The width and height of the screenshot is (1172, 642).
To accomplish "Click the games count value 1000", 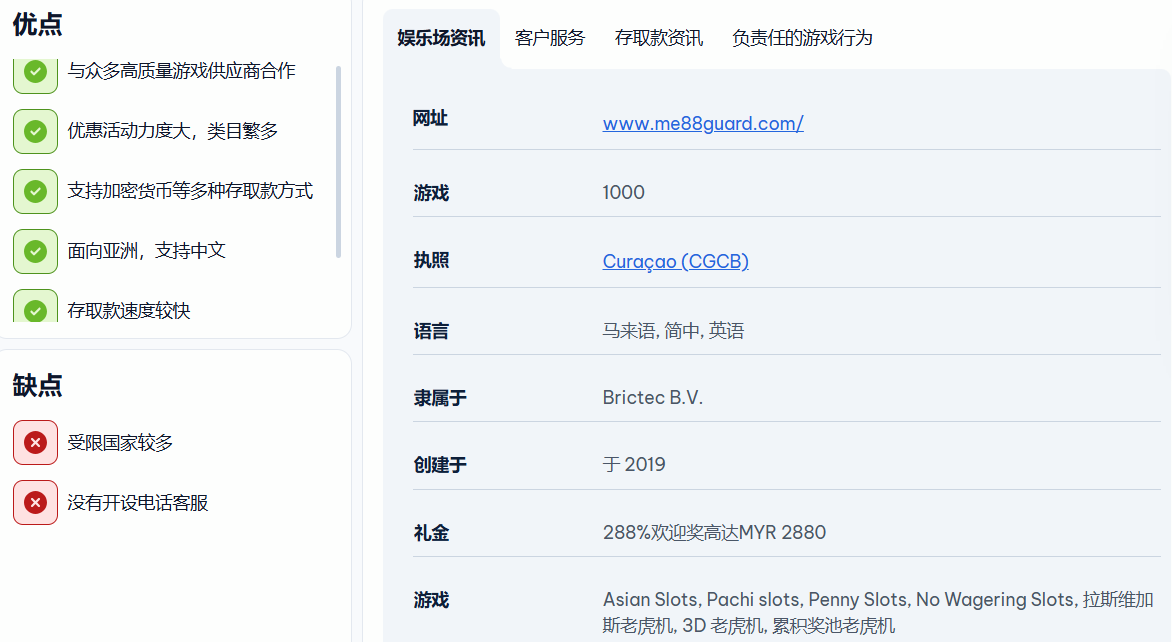I will 623,192.
